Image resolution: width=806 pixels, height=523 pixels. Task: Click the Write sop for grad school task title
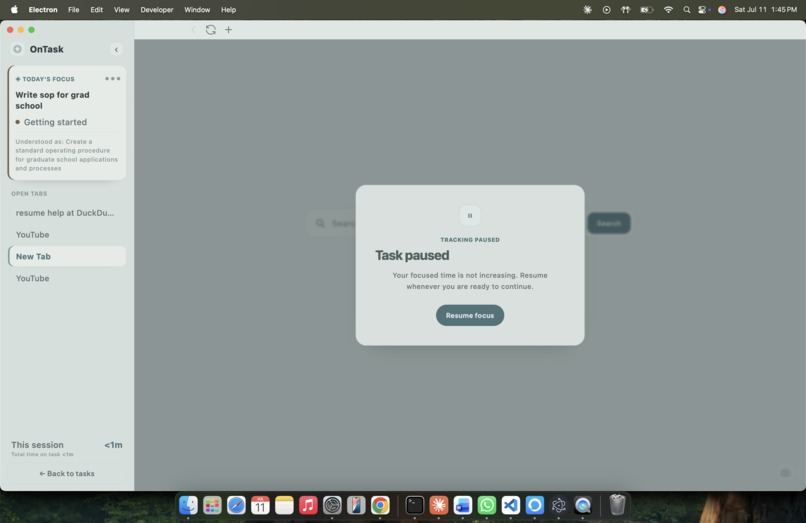(x=52, y=100)
